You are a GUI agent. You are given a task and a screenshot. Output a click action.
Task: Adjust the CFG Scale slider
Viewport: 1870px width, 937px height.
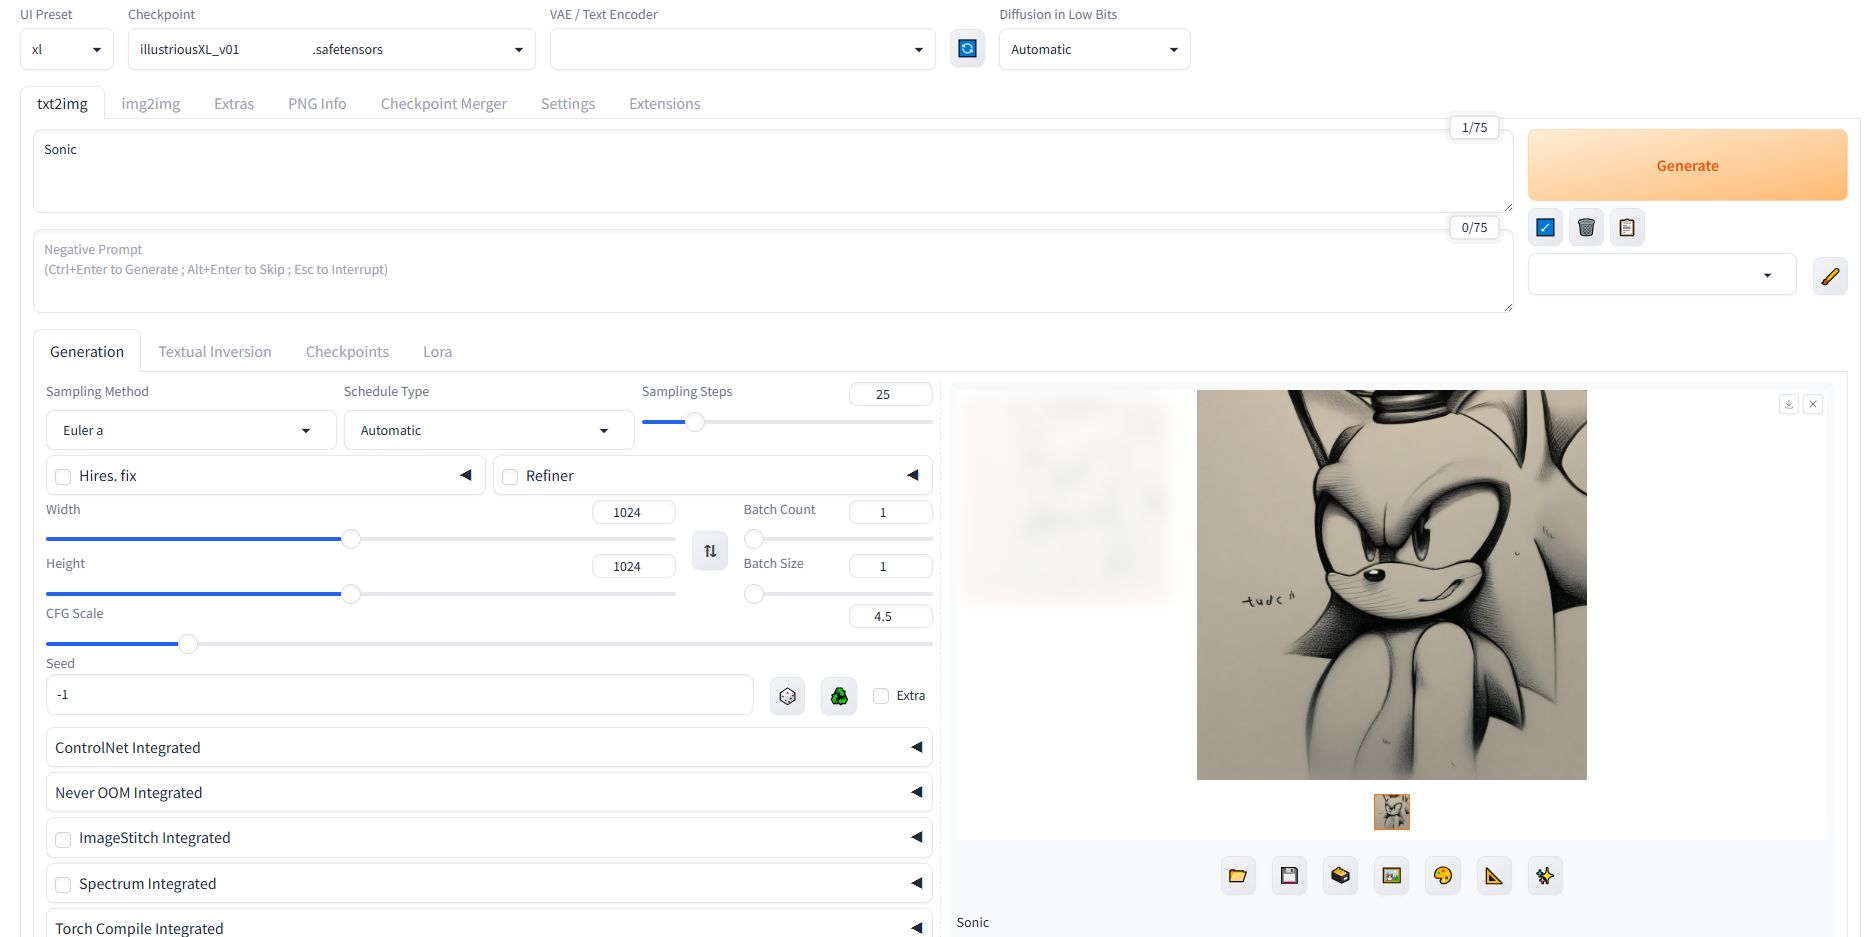489,644
